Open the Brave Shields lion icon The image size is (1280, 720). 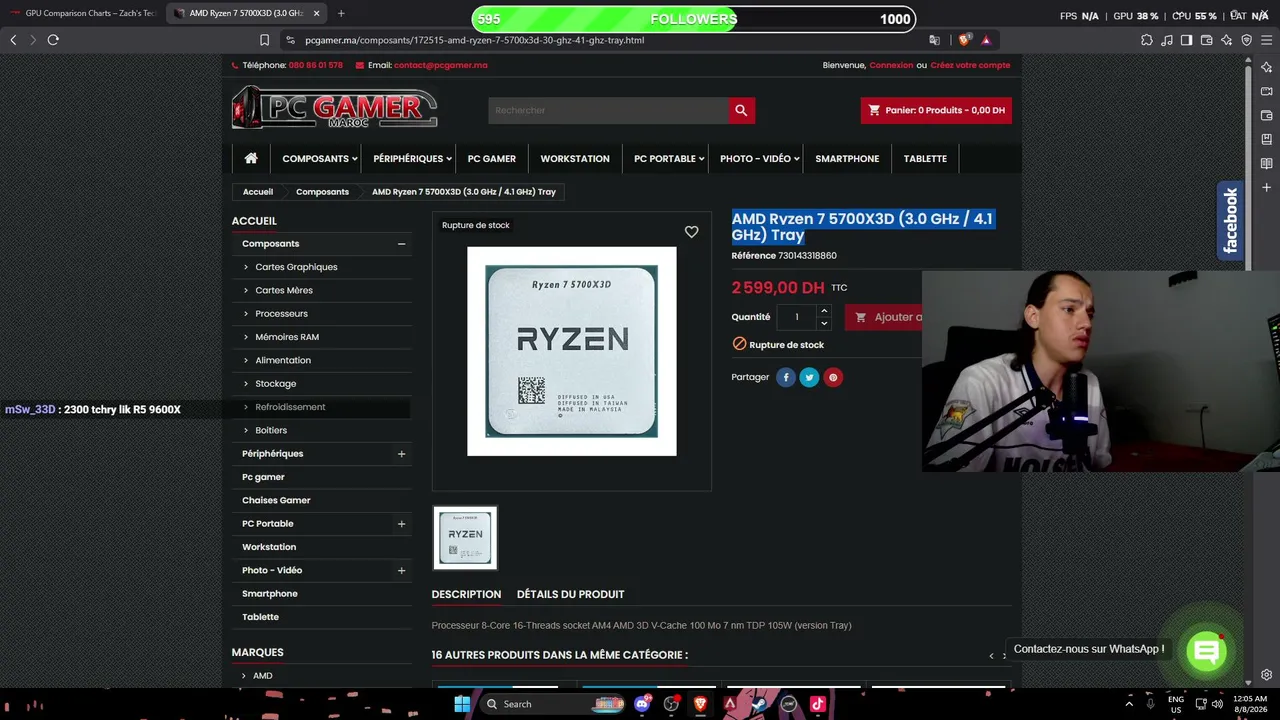[x=964, y=40]
